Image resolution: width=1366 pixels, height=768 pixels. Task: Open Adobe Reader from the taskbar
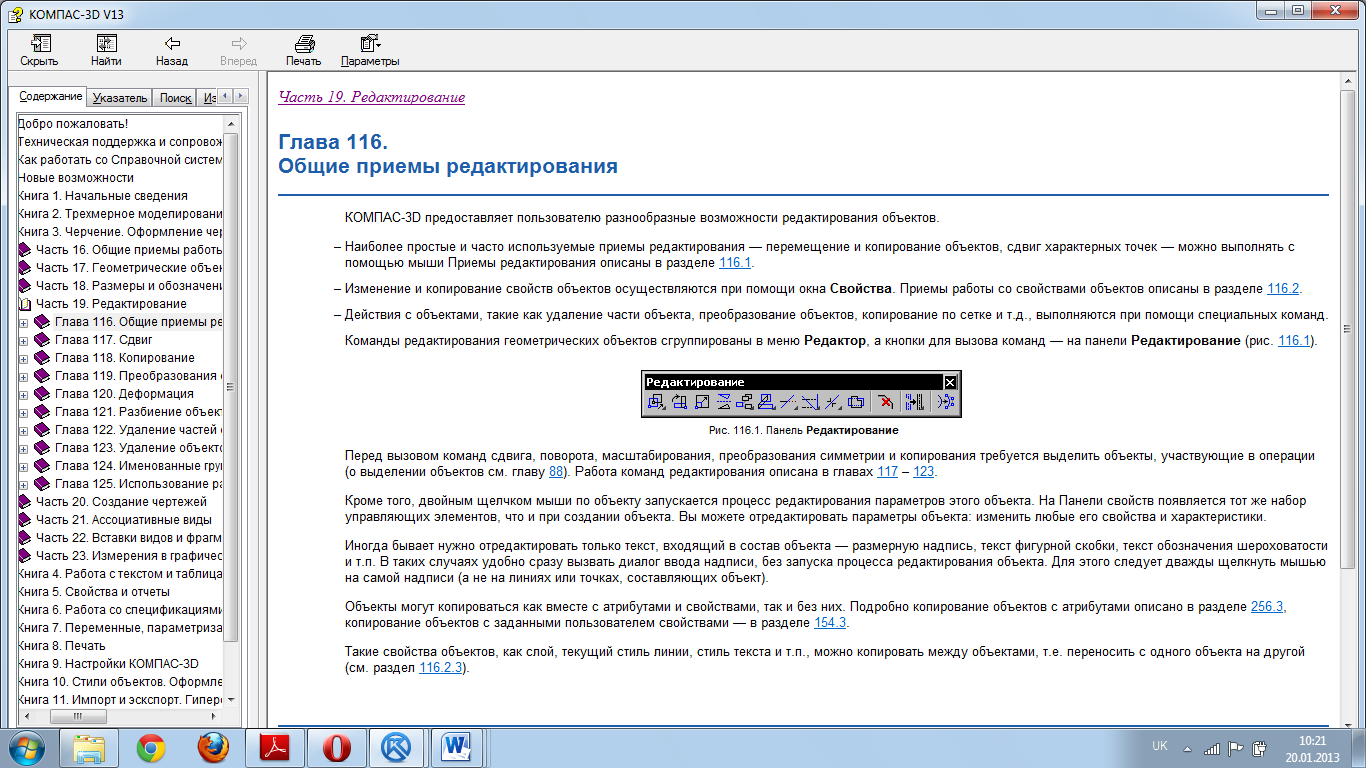pos(275,747)
